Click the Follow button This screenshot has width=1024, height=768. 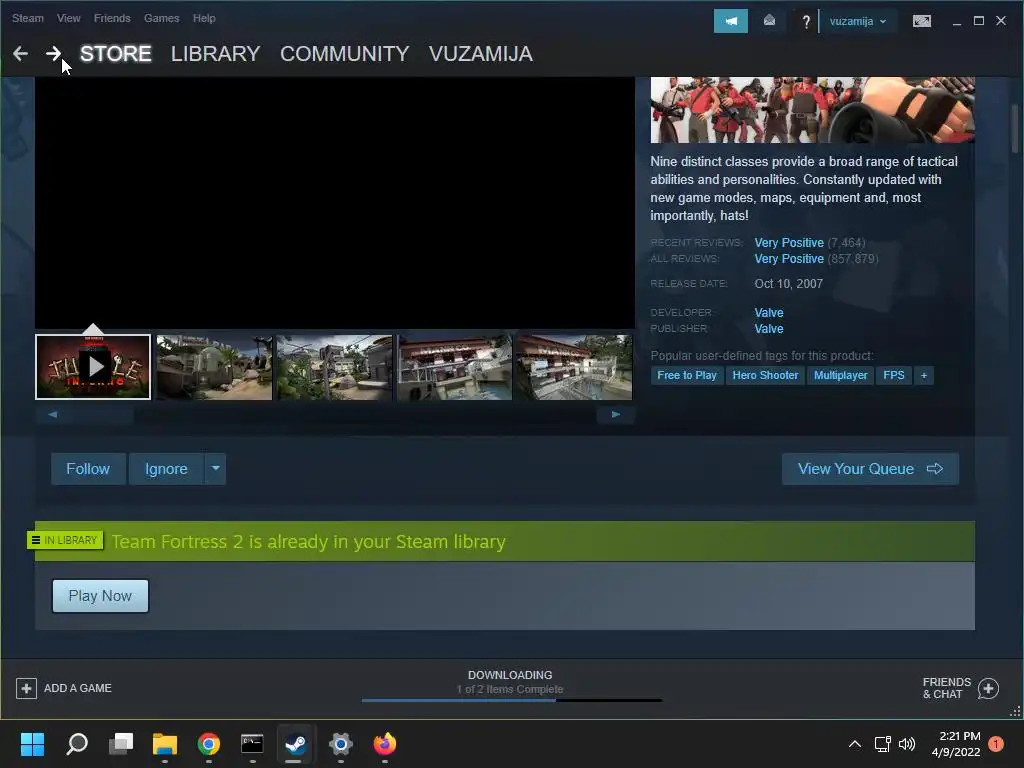[88, 469]
